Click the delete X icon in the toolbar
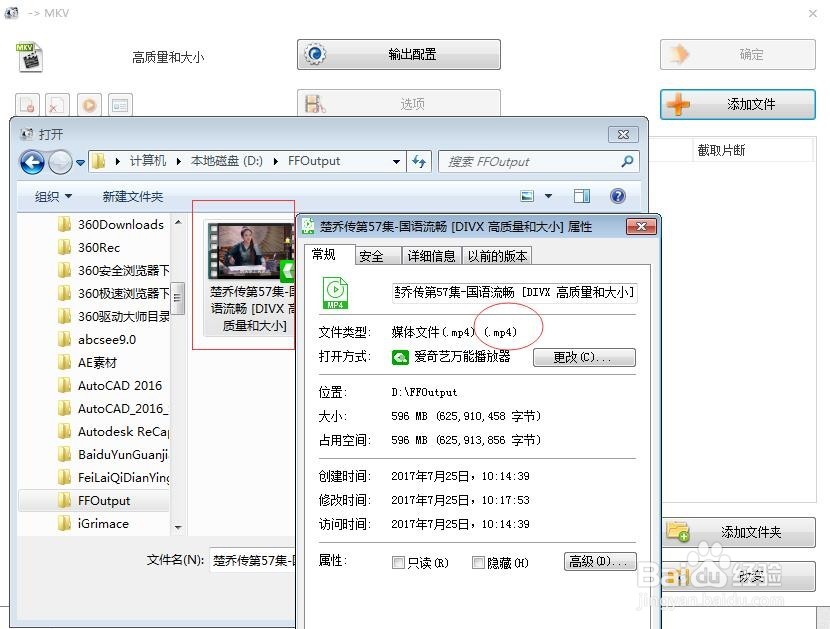The image size is (830, 629). [56, 104]
